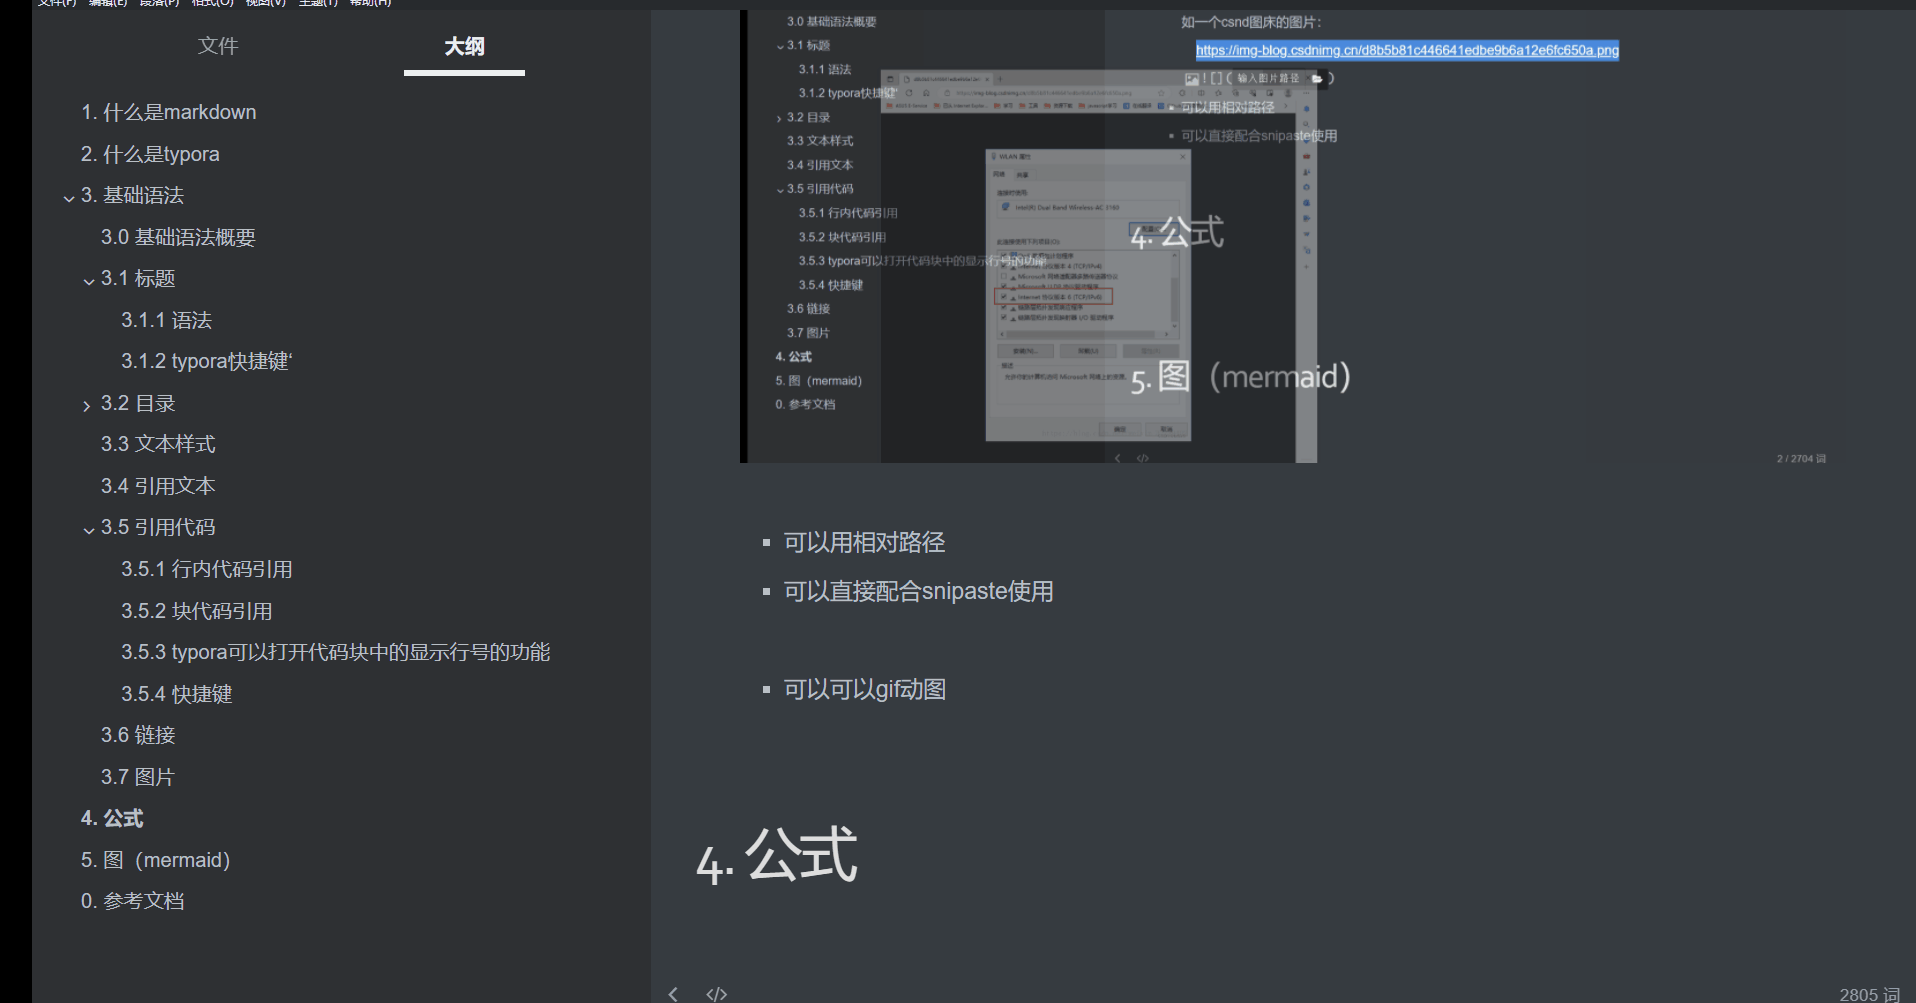The width and height of the screenshot is (1916, 1003).
Task: Open the 主题(T) menu
Action: pos(315,3)
